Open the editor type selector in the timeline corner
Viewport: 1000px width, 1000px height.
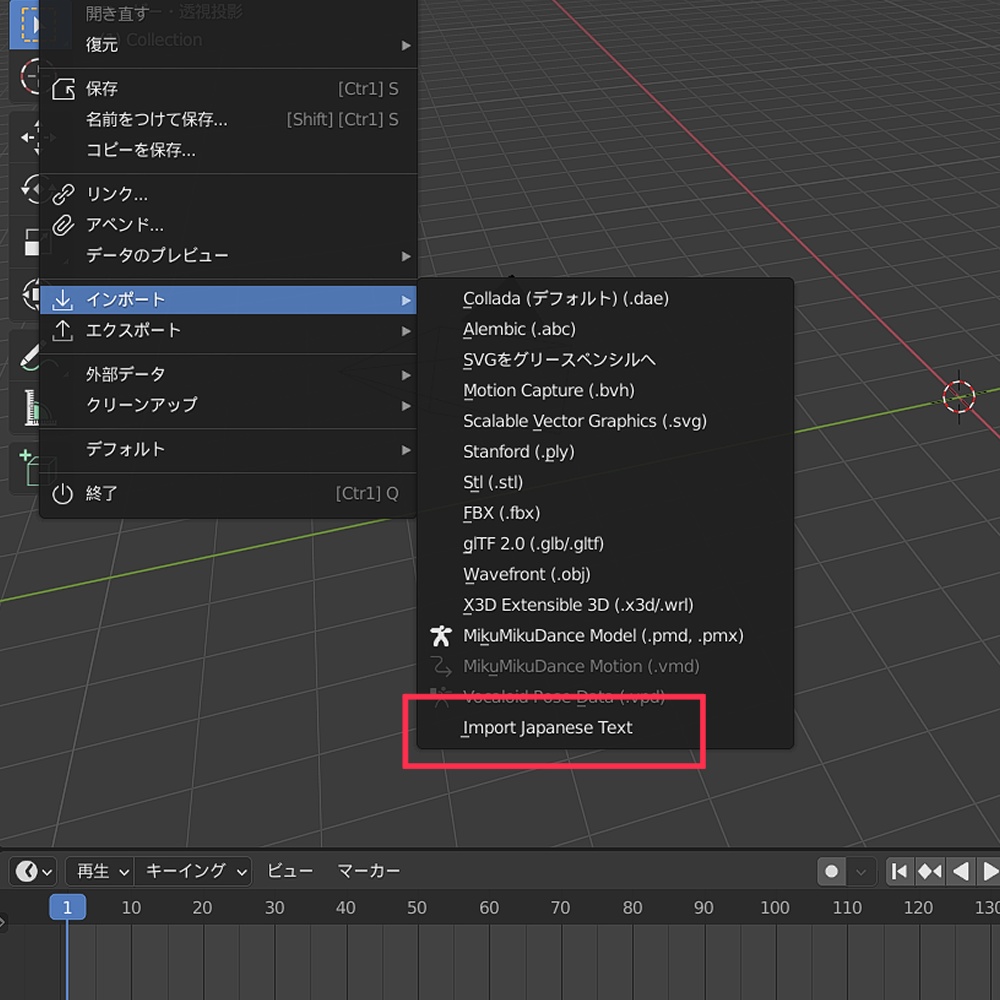pyautogui.click(x=30, y=871)
